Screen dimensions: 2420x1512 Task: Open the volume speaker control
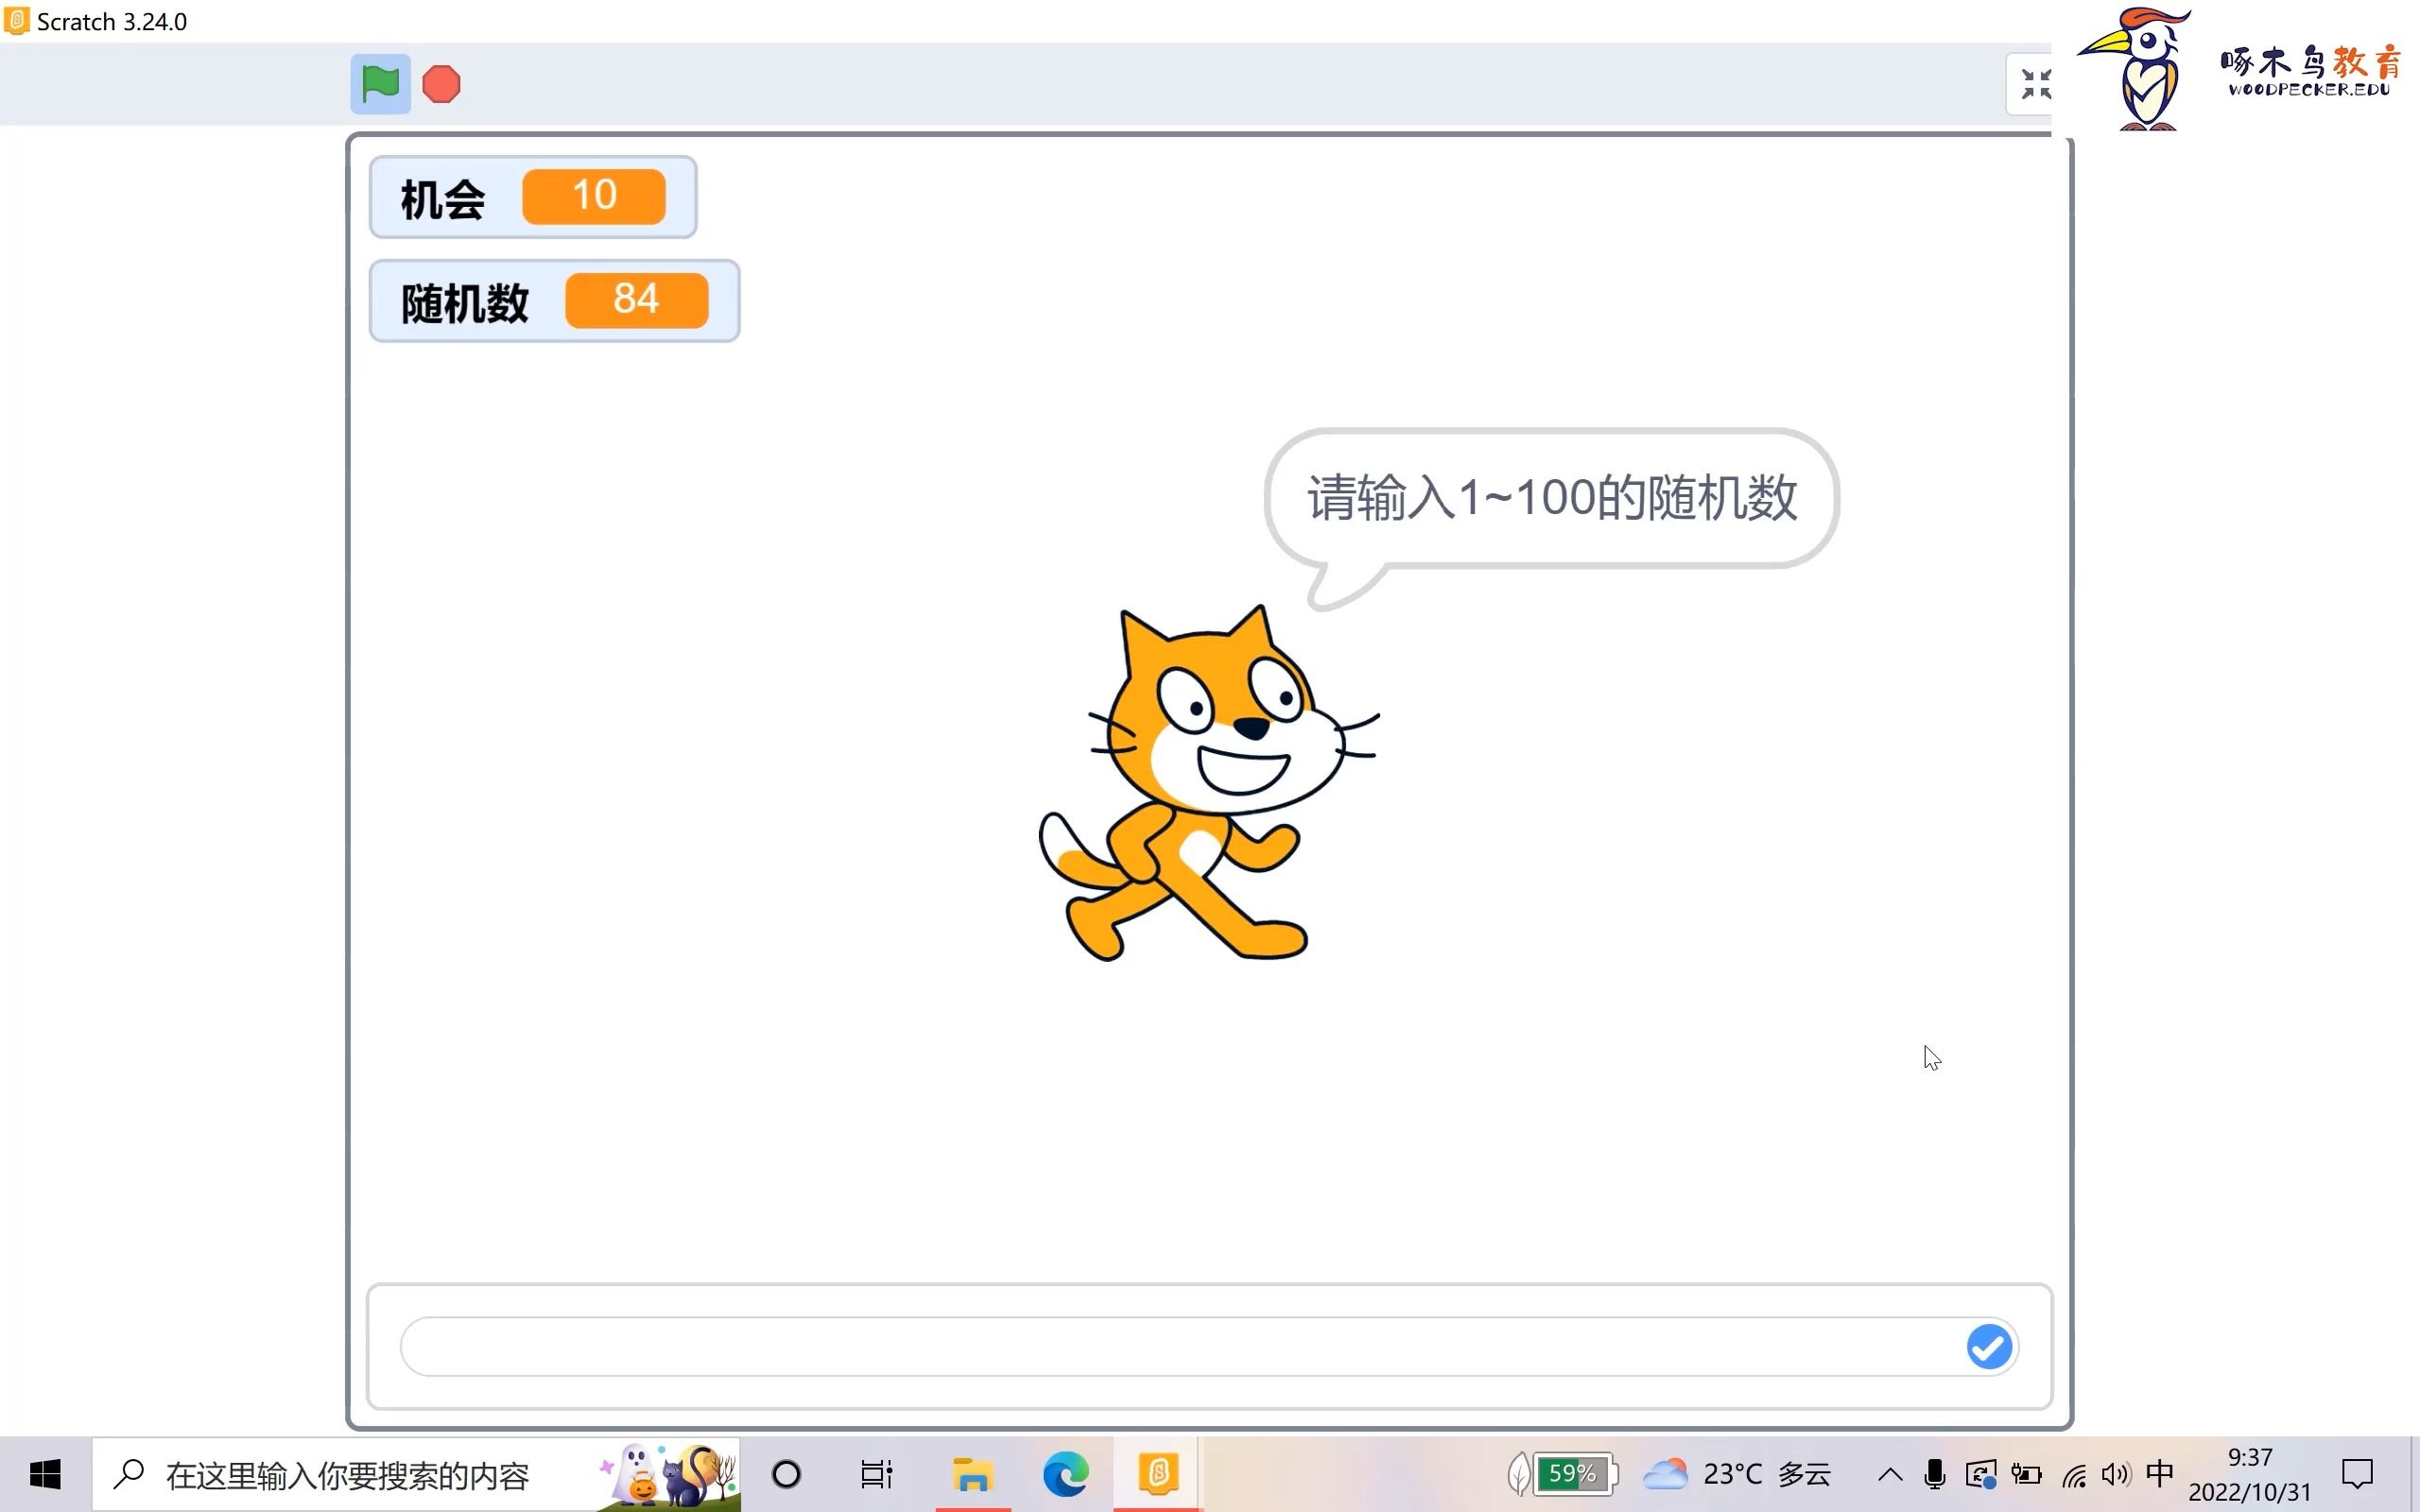2115,1474
